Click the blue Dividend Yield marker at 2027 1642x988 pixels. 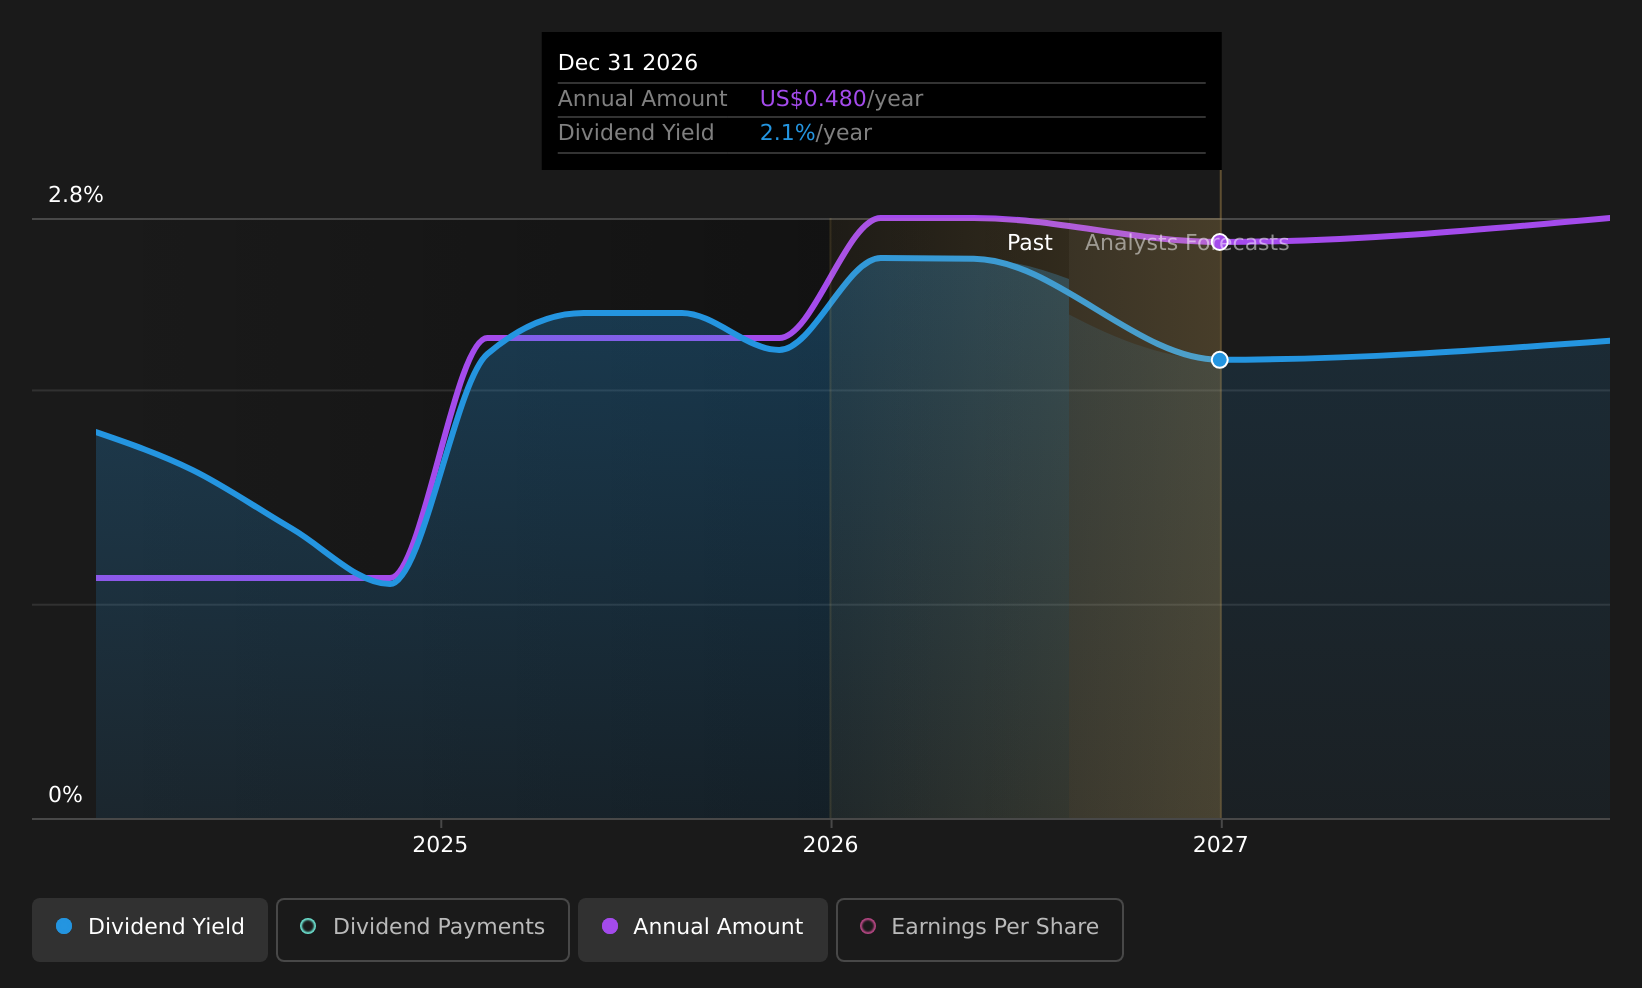(x=1220, y=360)
